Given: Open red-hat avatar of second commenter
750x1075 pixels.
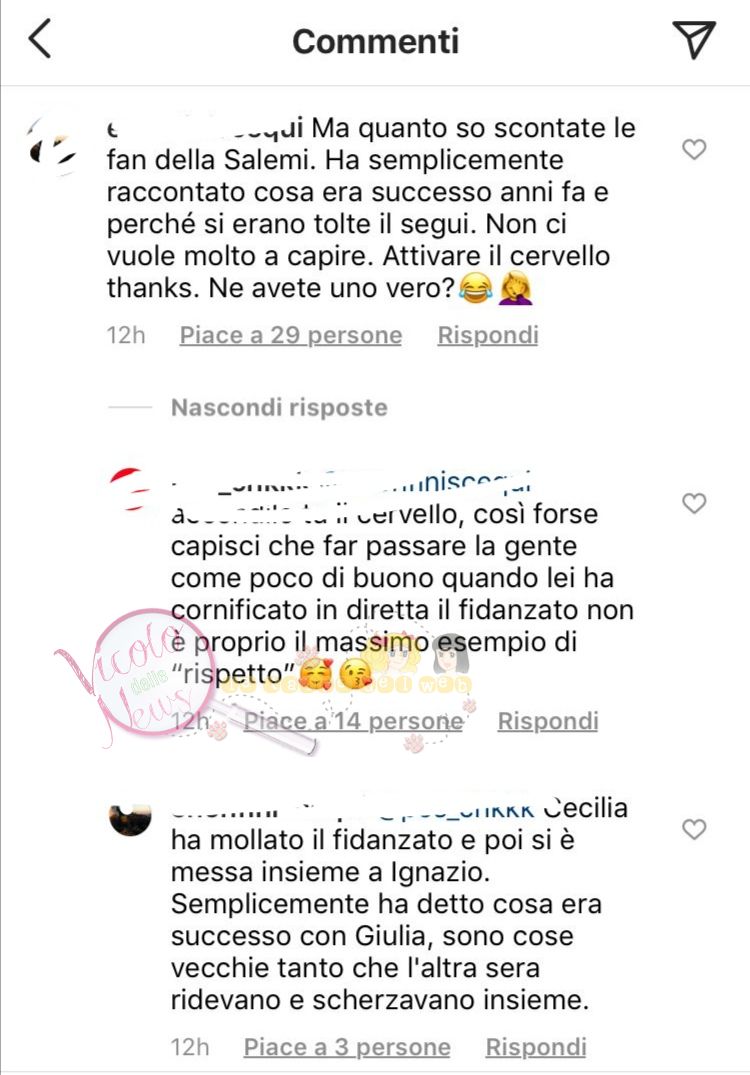Looking at the screenshot, I should pyautogui.click(x=130, y=488).
